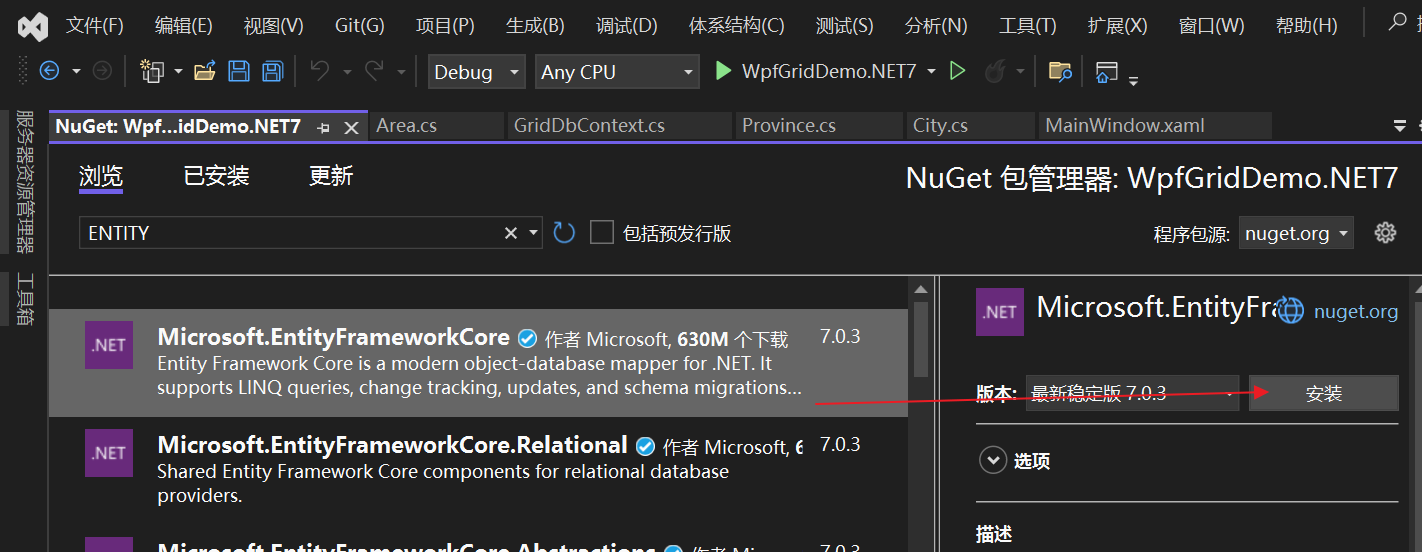Open the New Project icon dropdown arrow
This screenshot has width=1422, height=552.
(178, 71)
